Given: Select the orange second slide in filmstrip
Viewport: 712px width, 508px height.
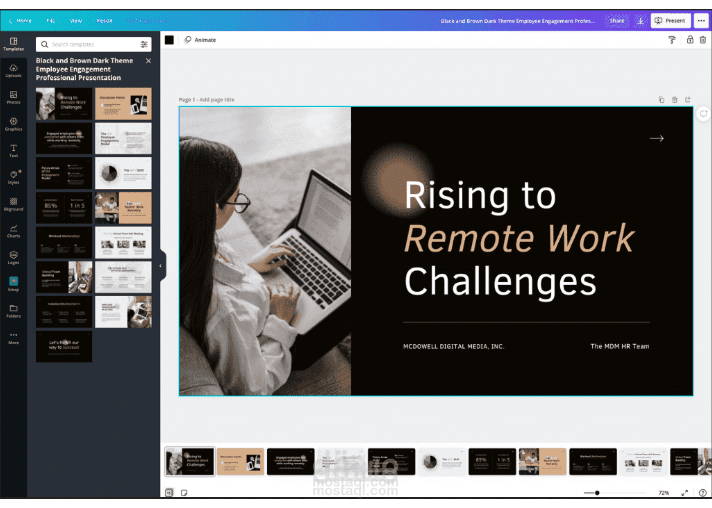Looking at the screenshot, I should (240, 462).
